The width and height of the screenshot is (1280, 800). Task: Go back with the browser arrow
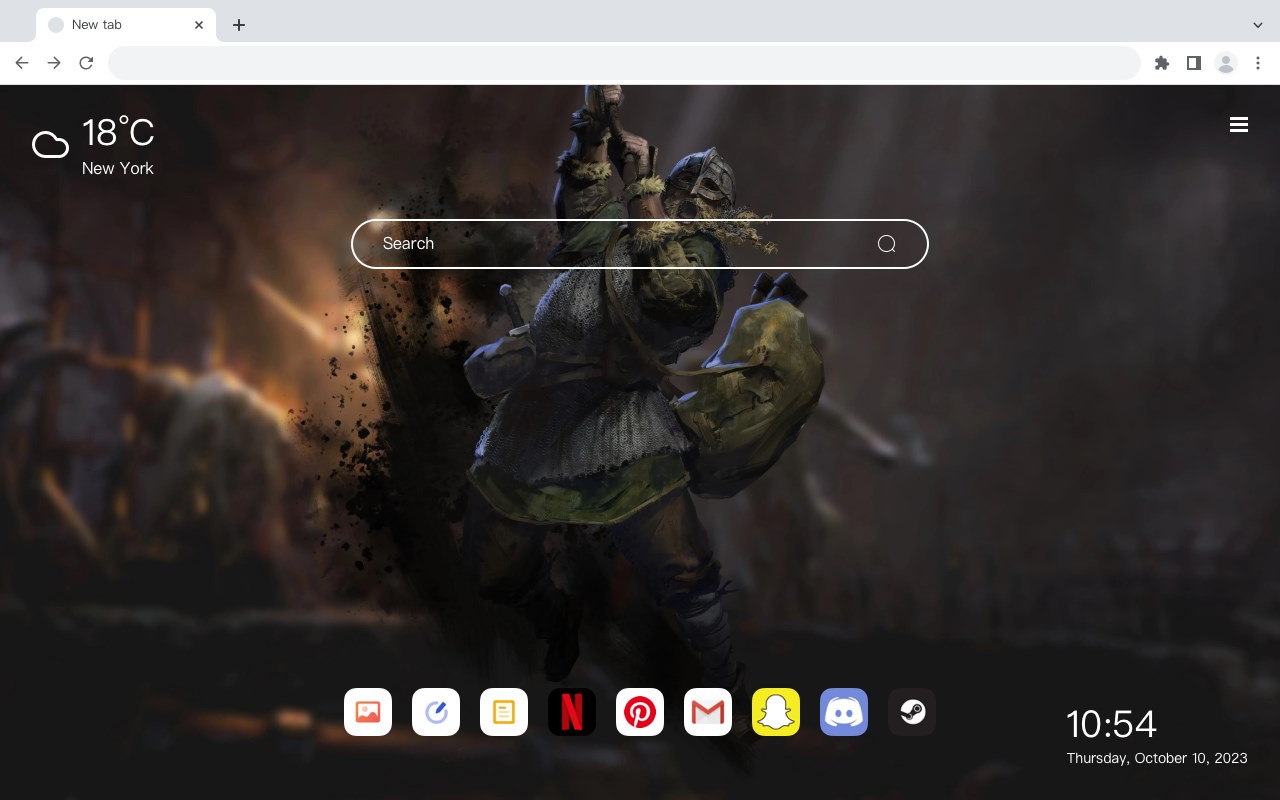tap(22, 63)
